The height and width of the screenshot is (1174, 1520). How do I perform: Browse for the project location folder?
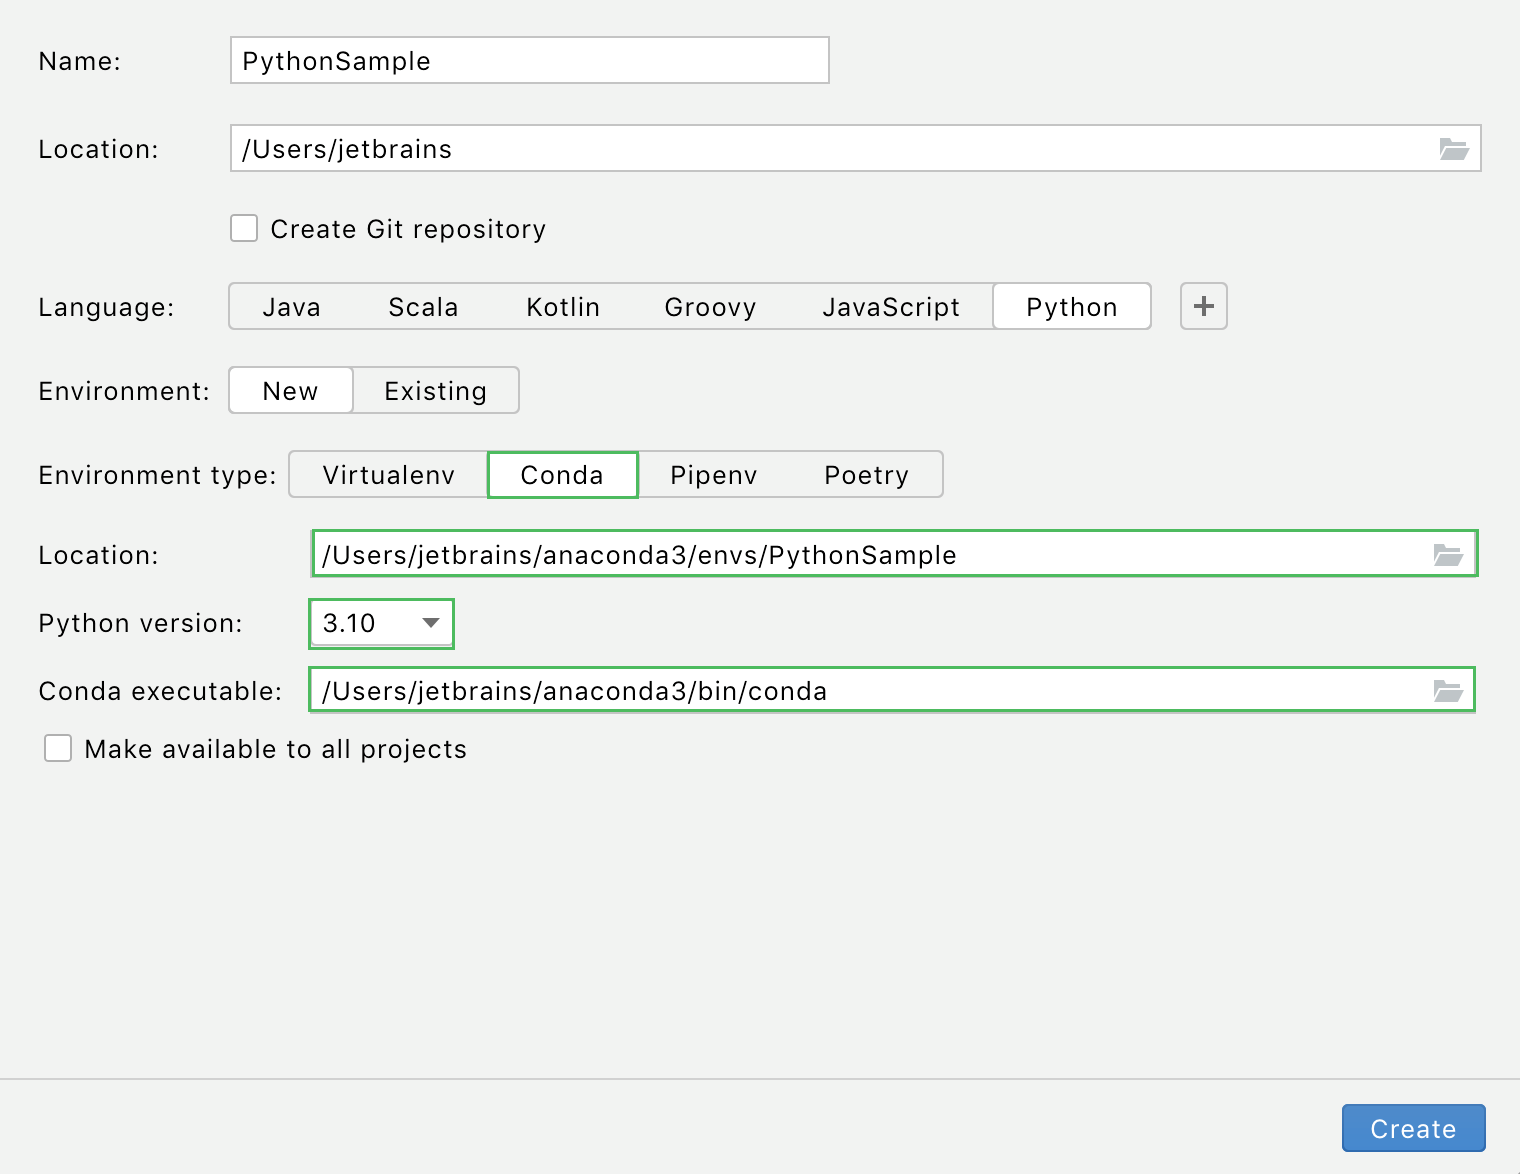(1455, 148)
